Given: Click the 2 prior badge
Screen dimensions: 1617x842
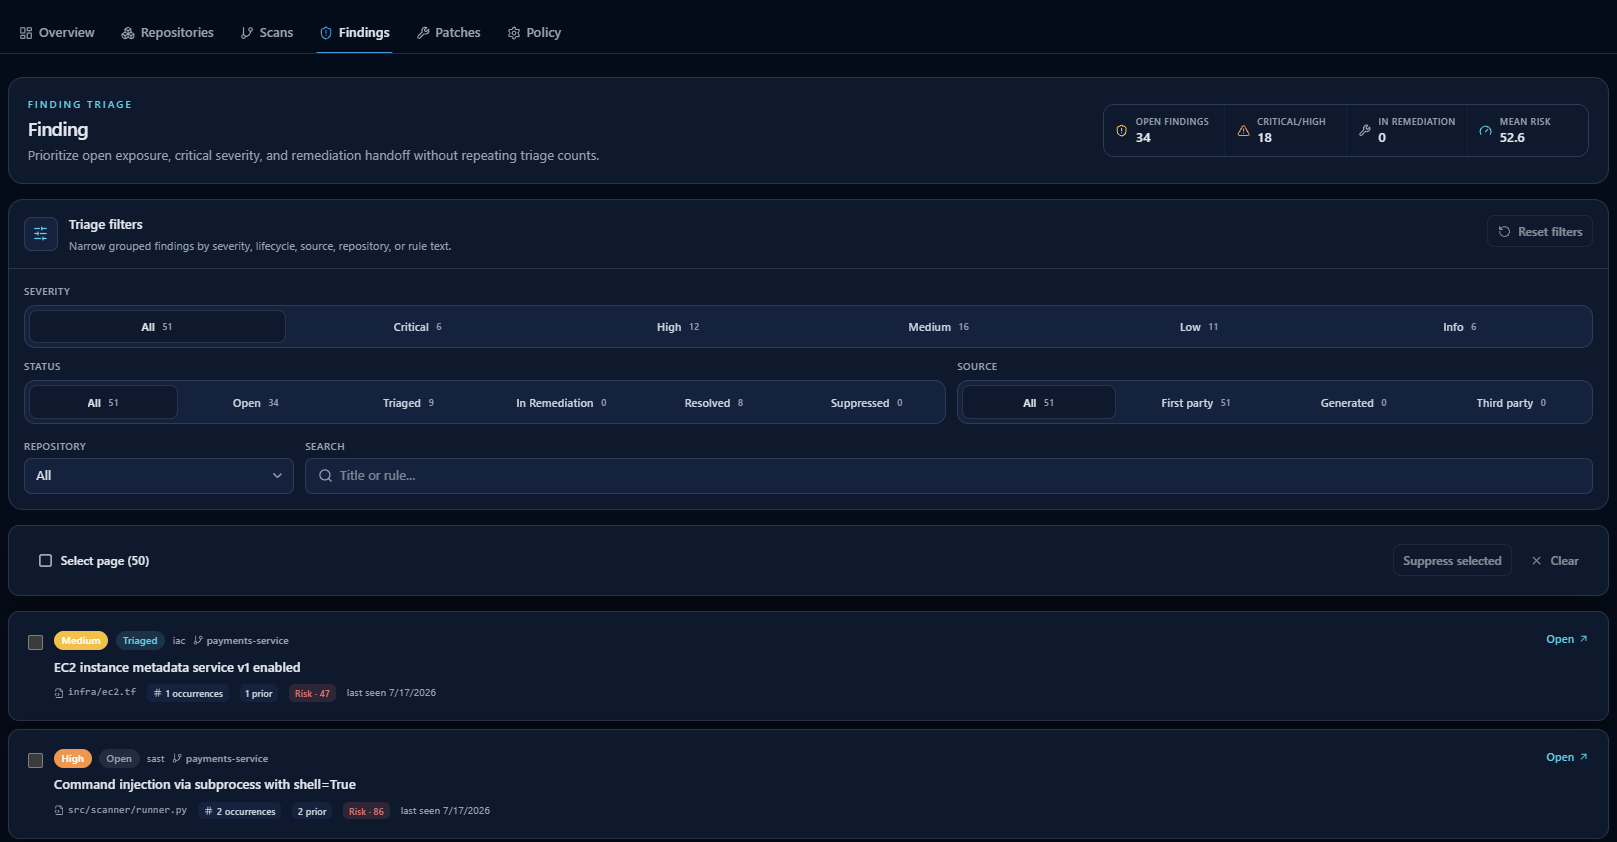Looking at the screenshot, I should coord(312,811).
